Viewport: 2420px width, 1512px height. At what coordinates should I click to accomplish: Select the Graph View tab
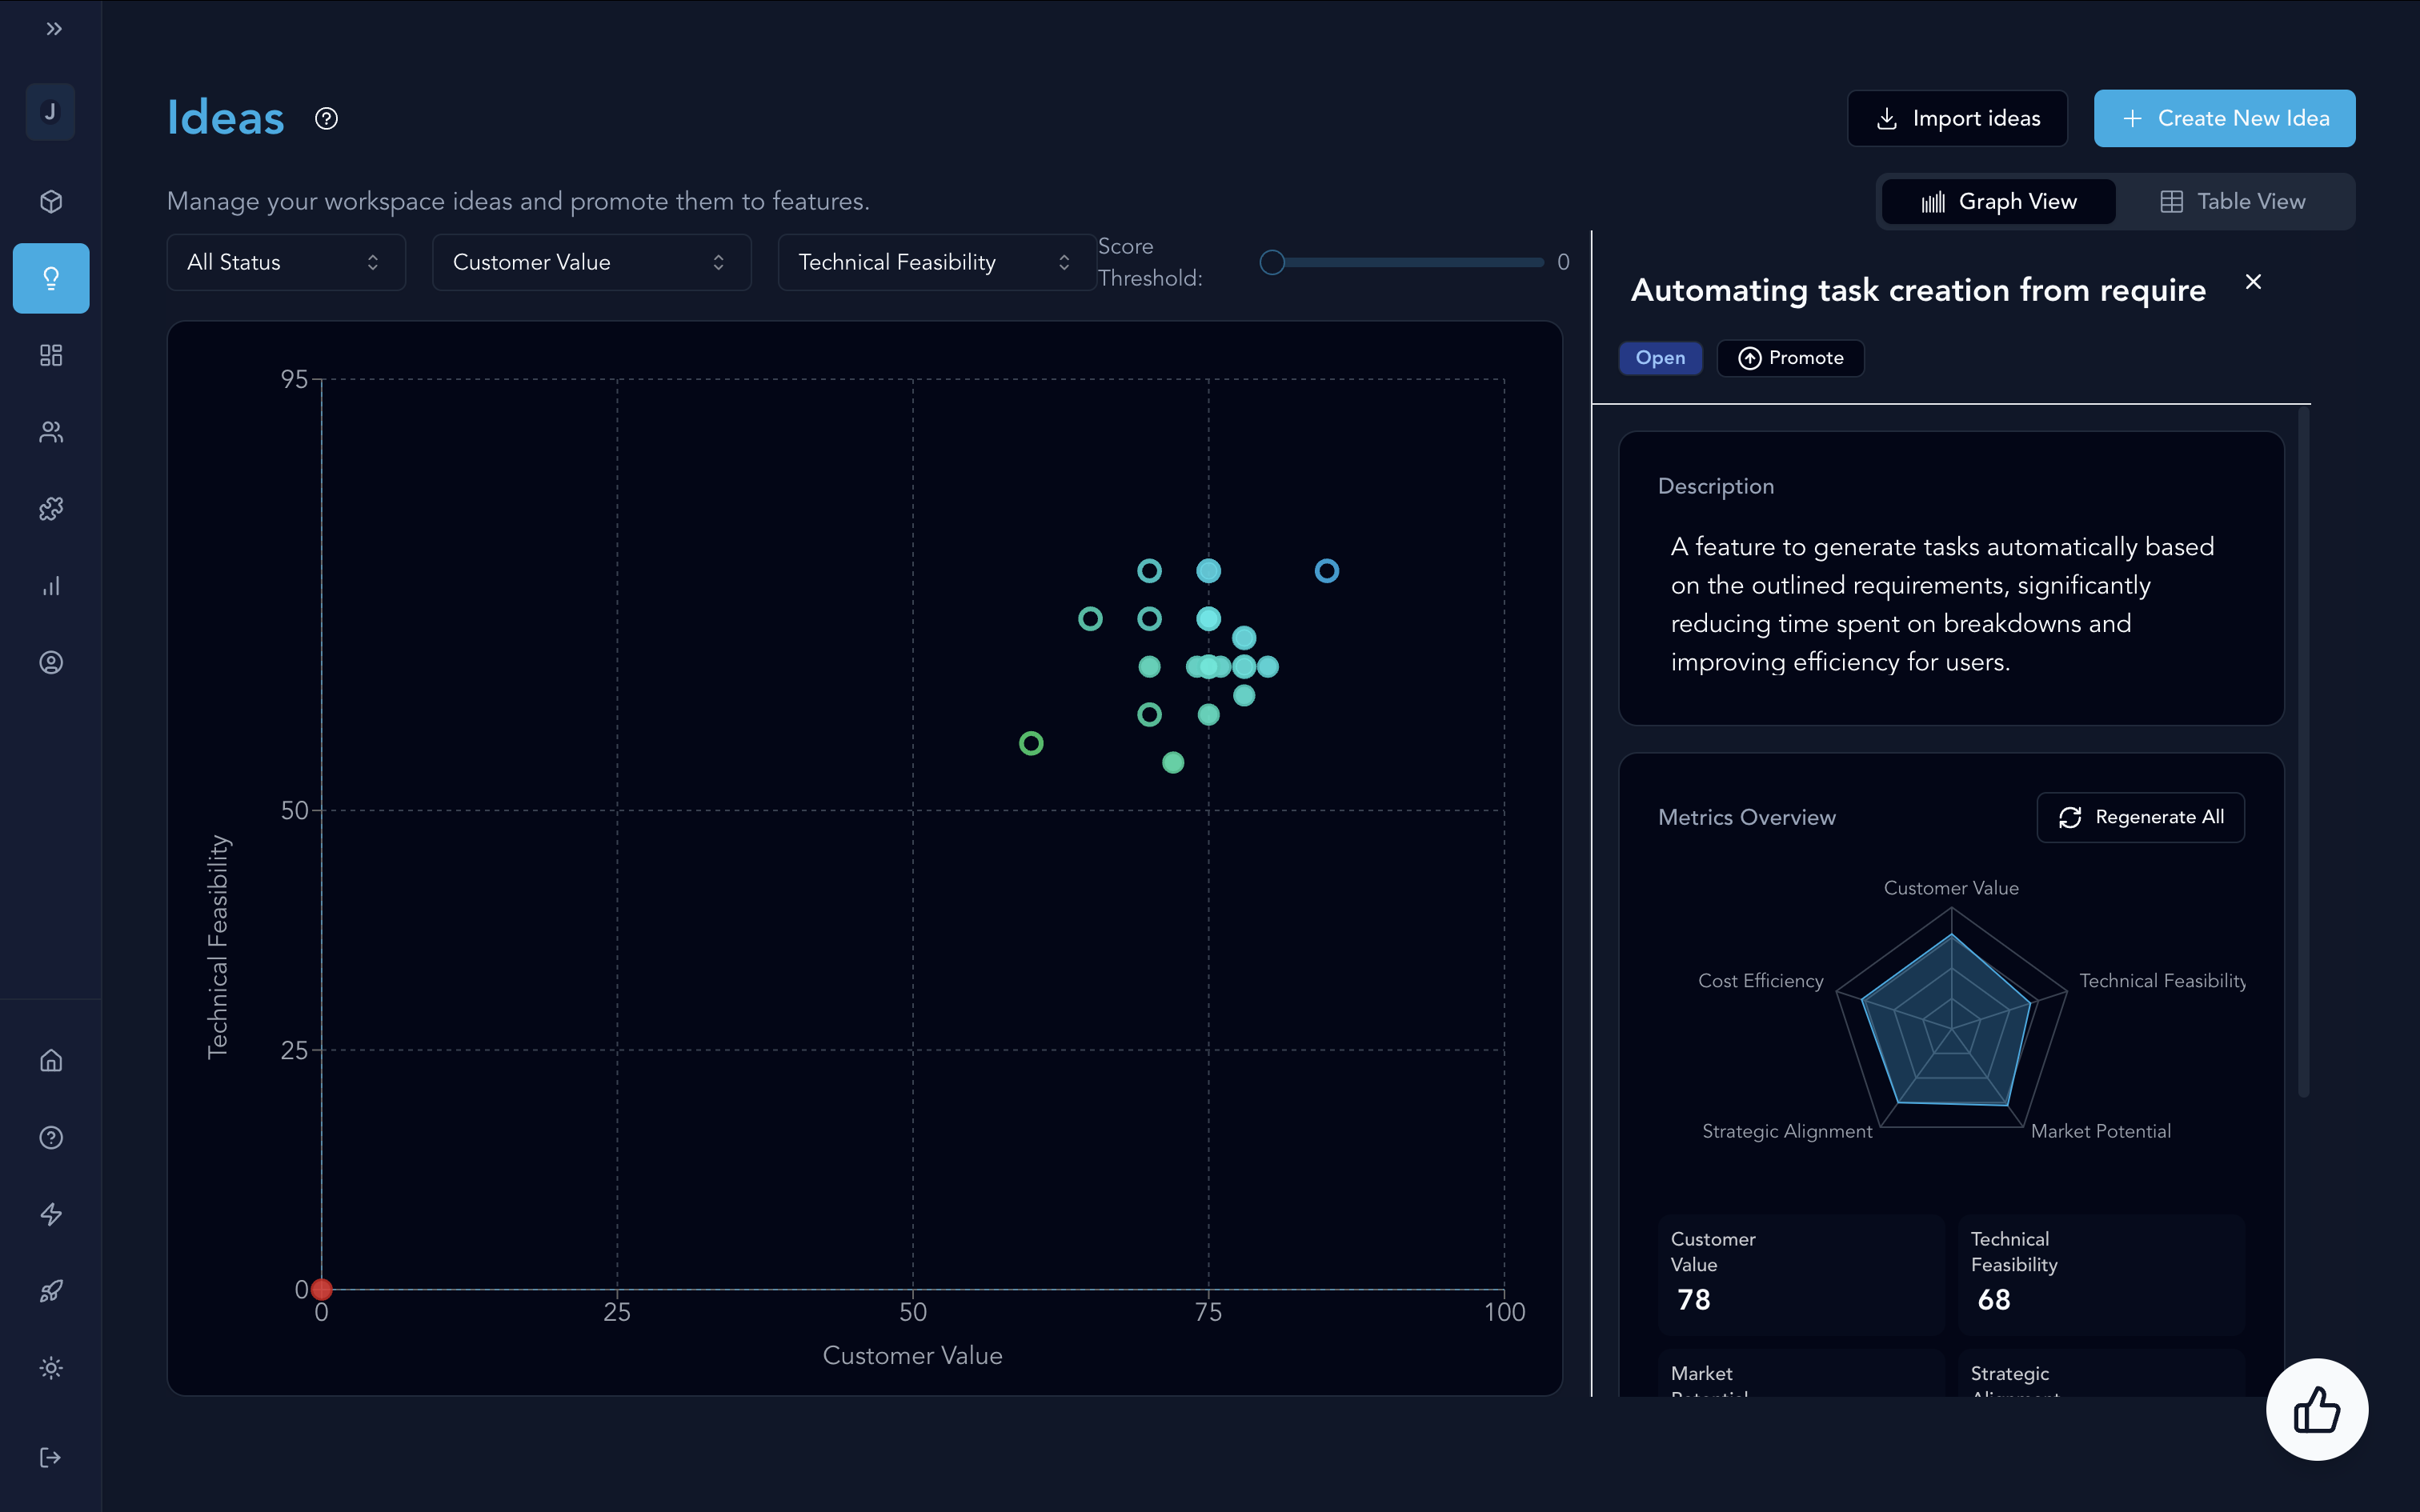click(1998, 202)
